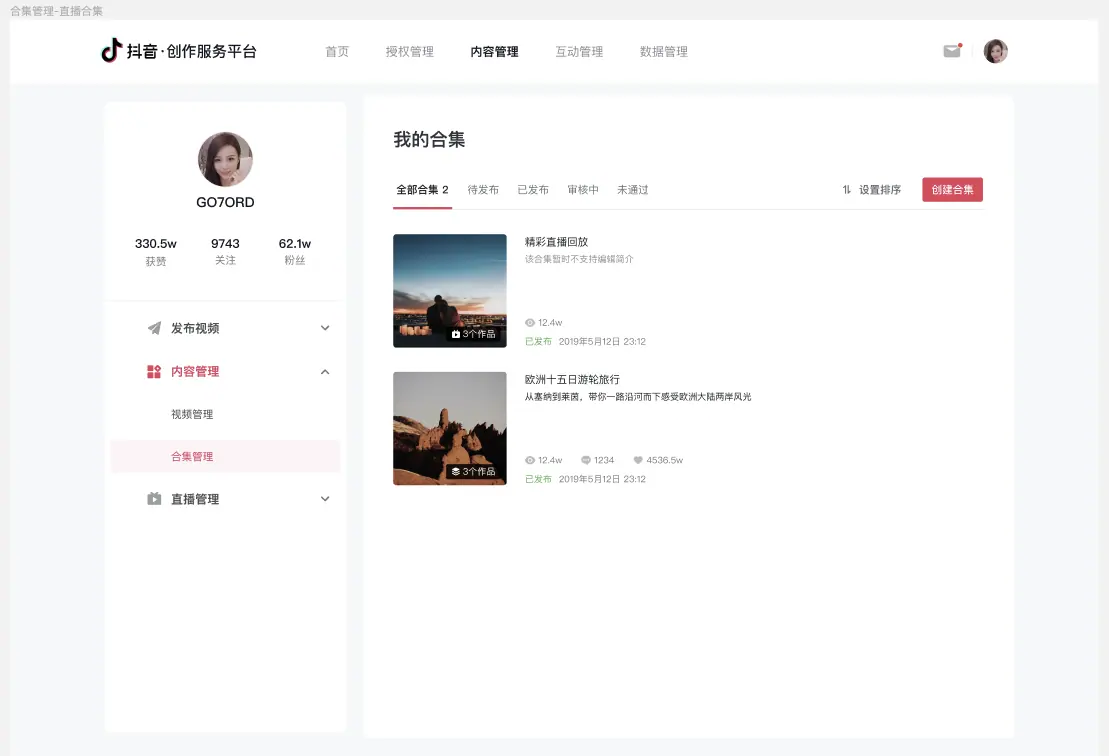Open the user avatar in top bar
1109x756 pixels.
tap(995, 51)
